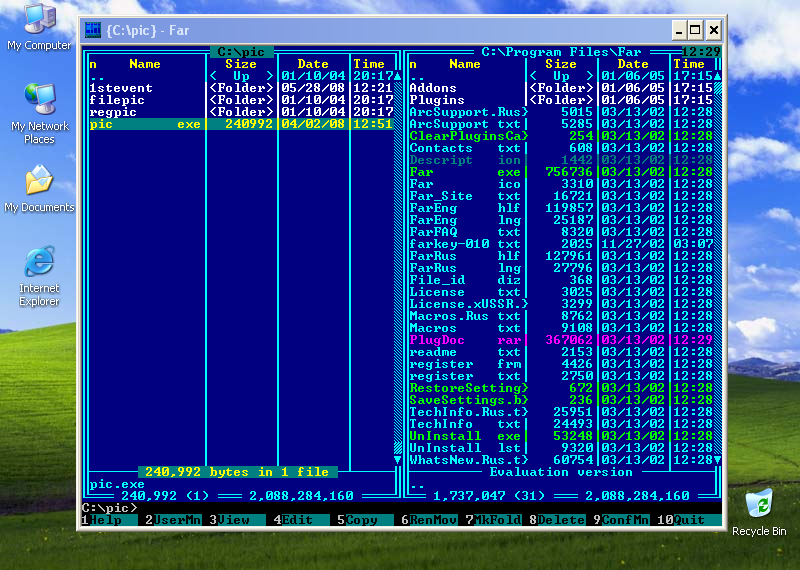Select readme txt file

pos(561,352)
